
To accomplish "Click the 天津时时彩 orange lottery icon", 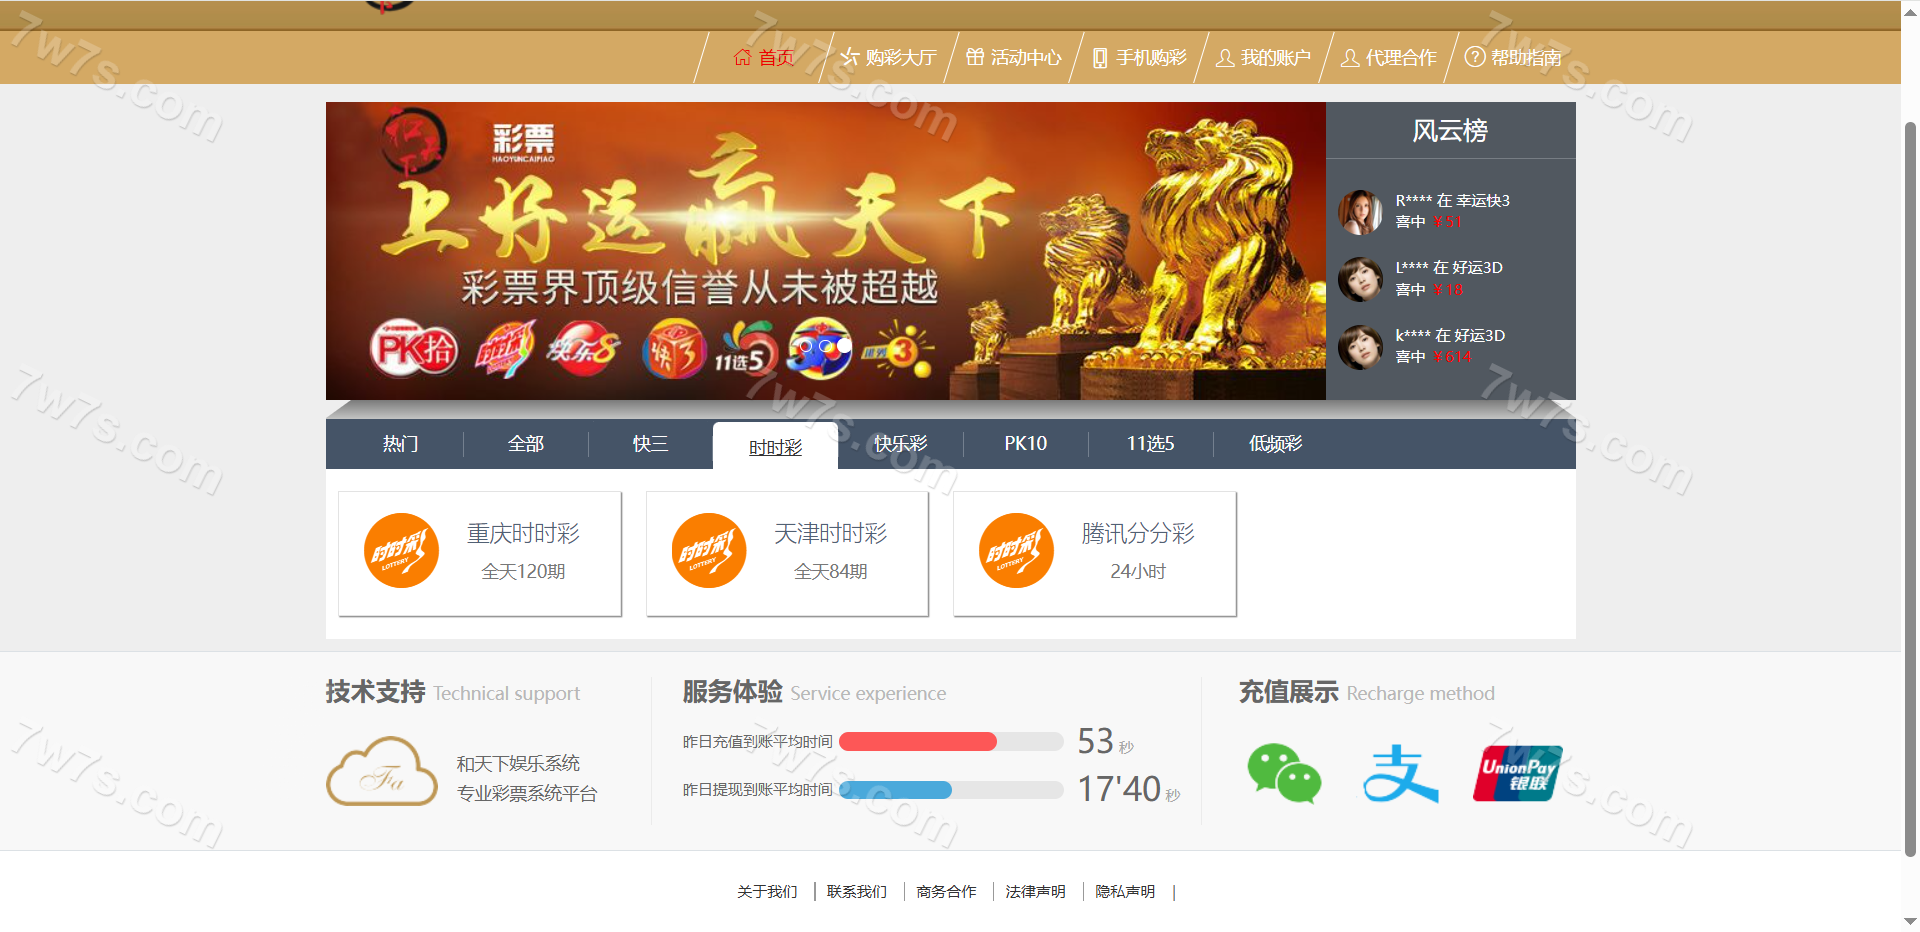I will point(709,551).
